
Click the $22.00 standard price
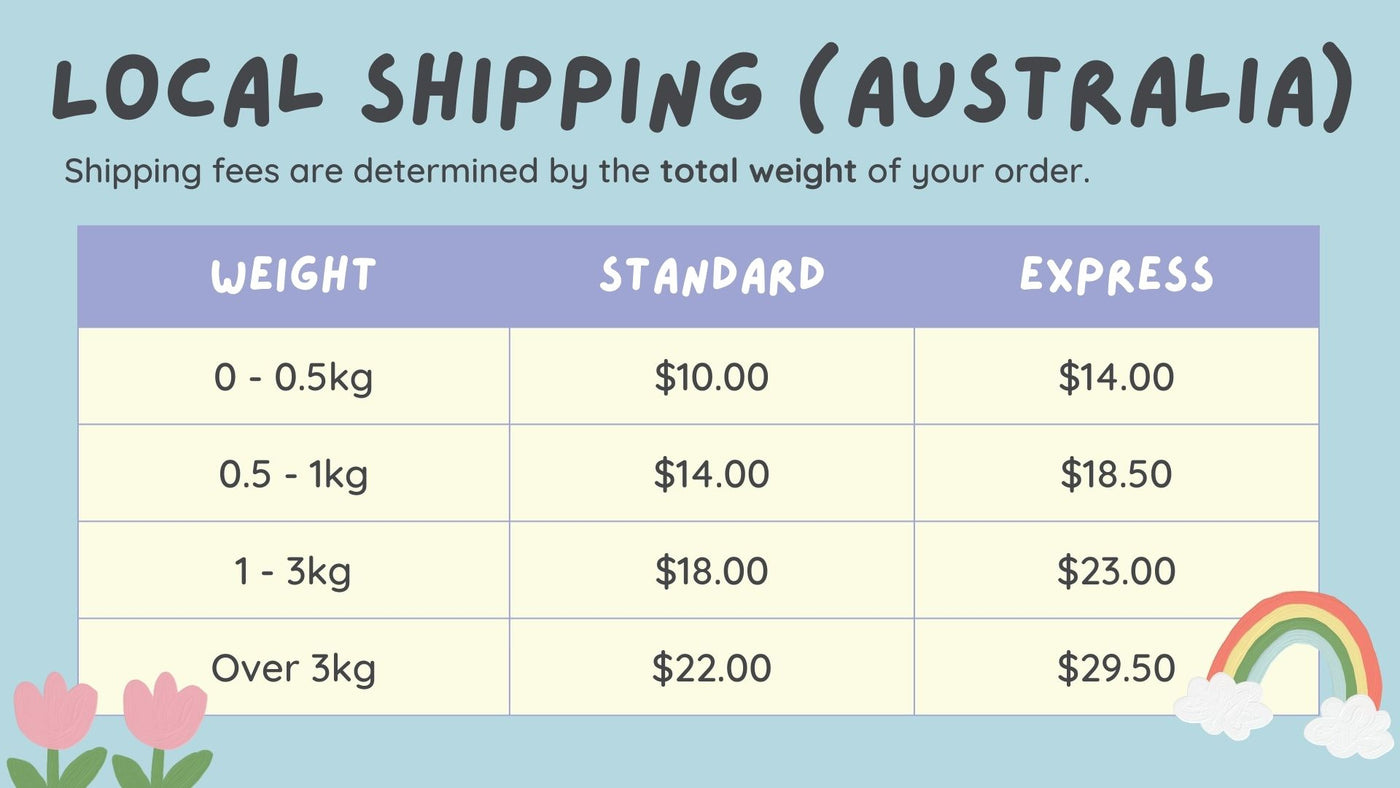point(712,667)
